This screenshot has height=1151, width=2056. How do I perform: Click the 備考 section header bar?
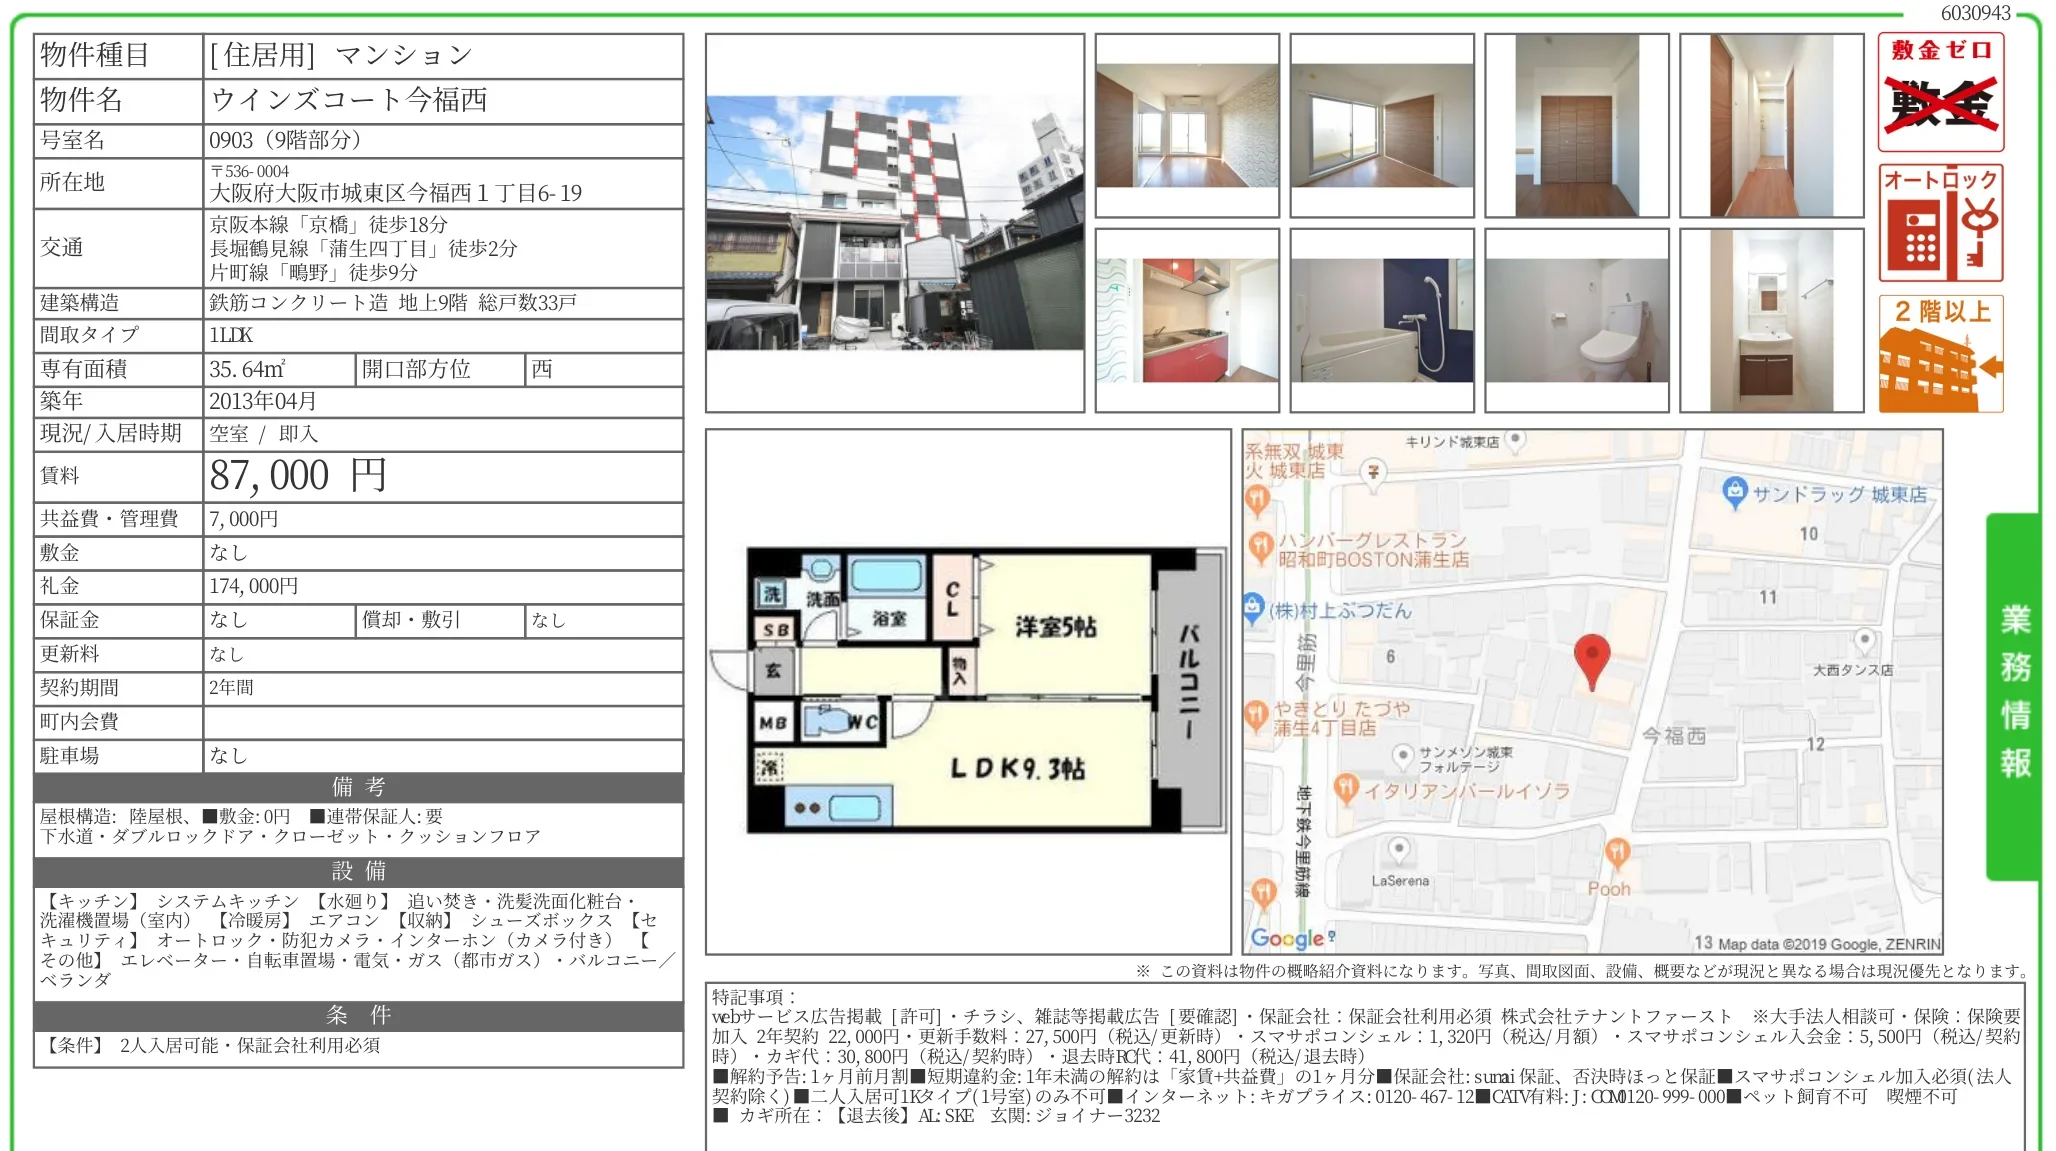(x=358, y=787)
